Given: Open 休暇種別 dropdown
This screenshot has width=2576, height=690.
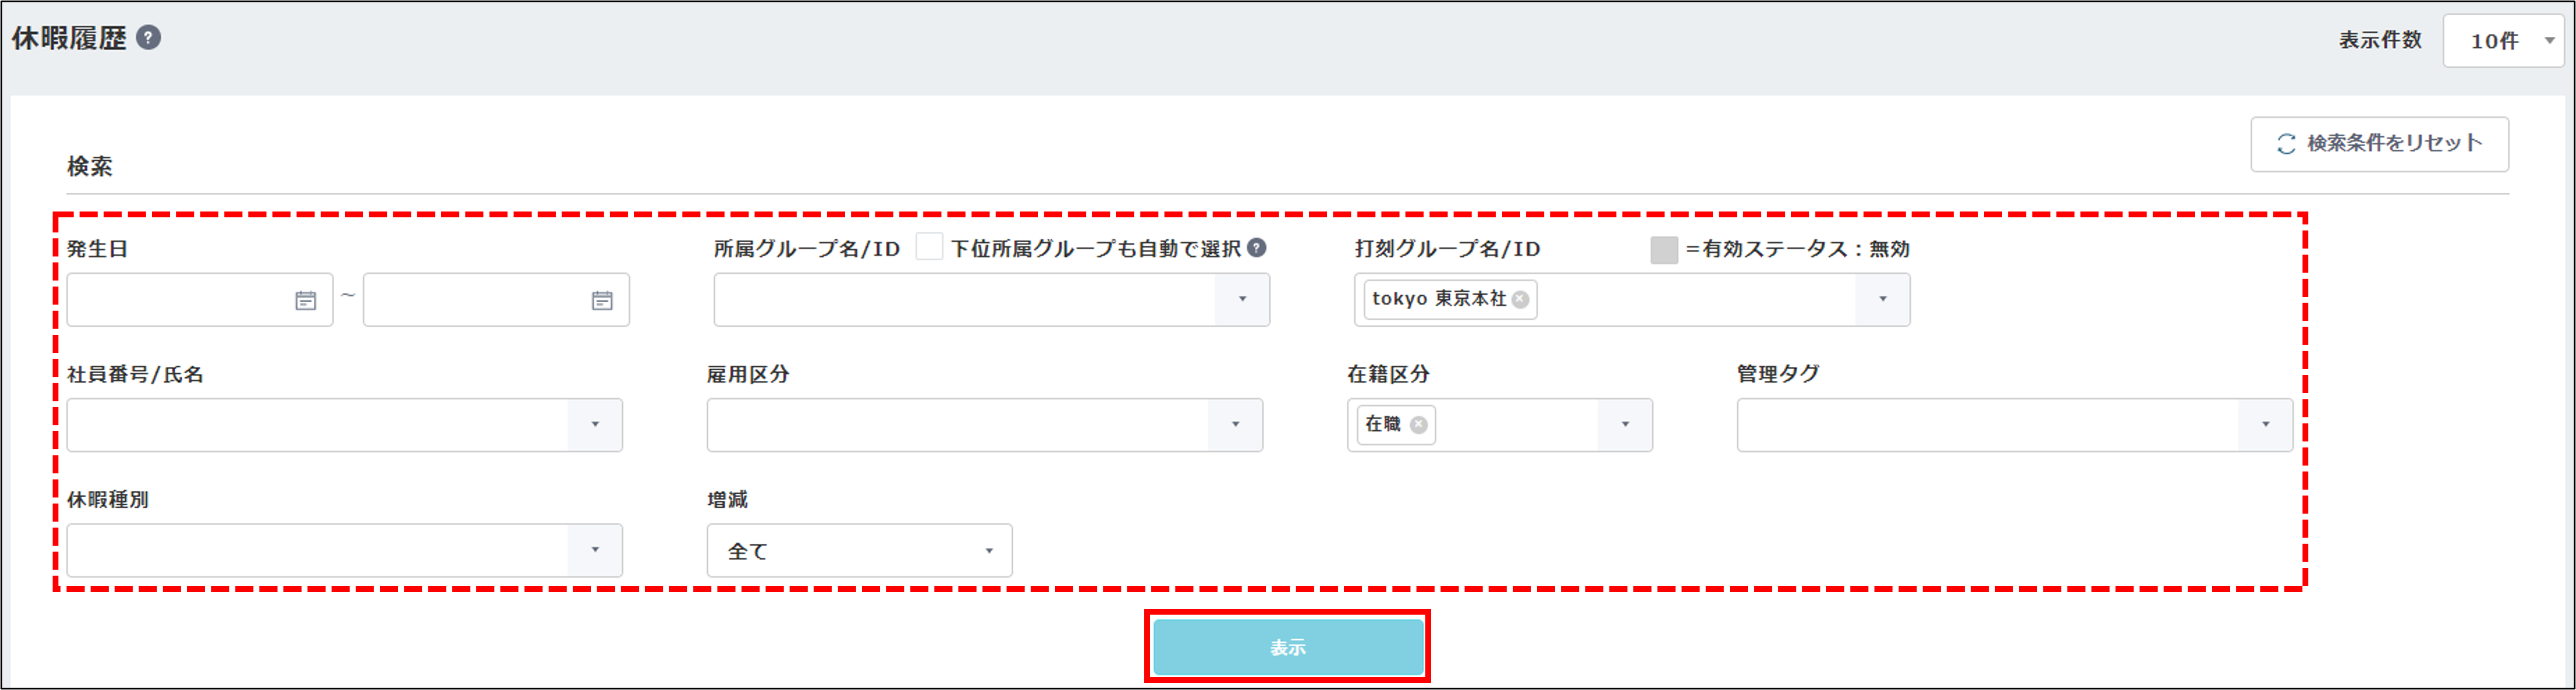Looking at the screenshot, I should 595,550.
